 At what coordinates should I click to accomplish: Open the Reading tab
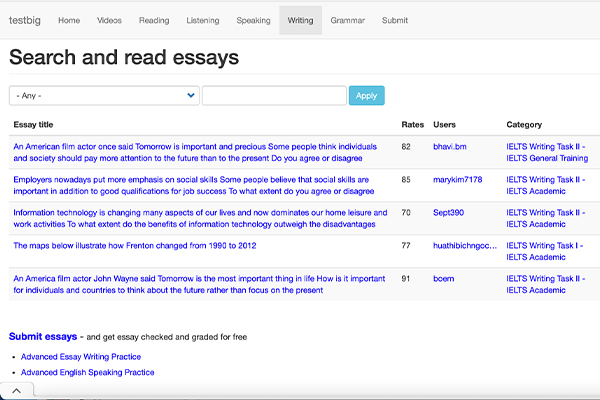[x=154, y=20]
